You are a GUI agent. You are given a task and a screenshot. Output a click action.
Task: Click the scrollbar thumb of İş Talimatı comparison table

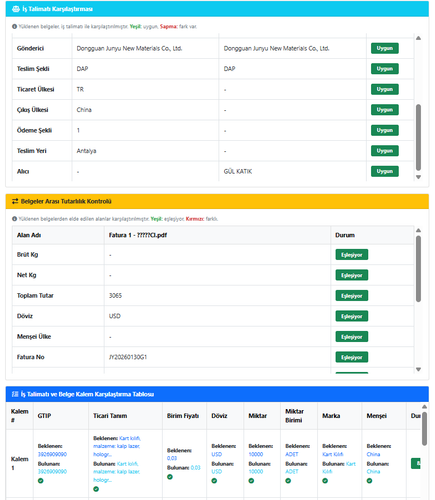click(418, 137)
